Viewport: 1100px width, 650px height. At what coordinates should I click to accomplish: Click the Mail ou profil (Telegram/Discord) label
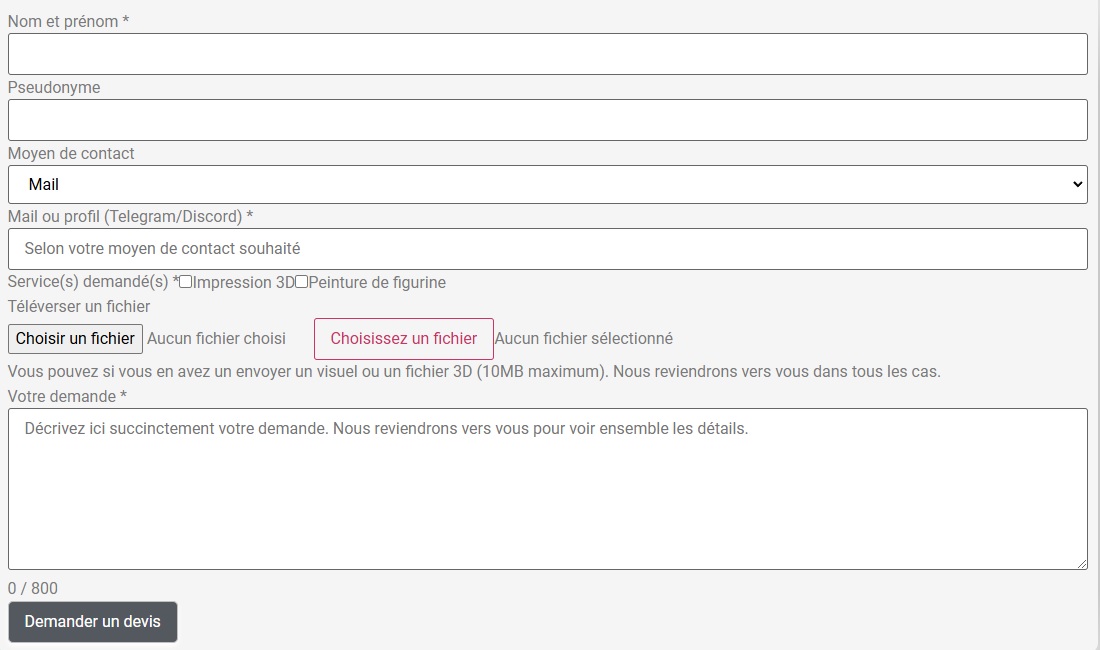(x=130, y=217)
